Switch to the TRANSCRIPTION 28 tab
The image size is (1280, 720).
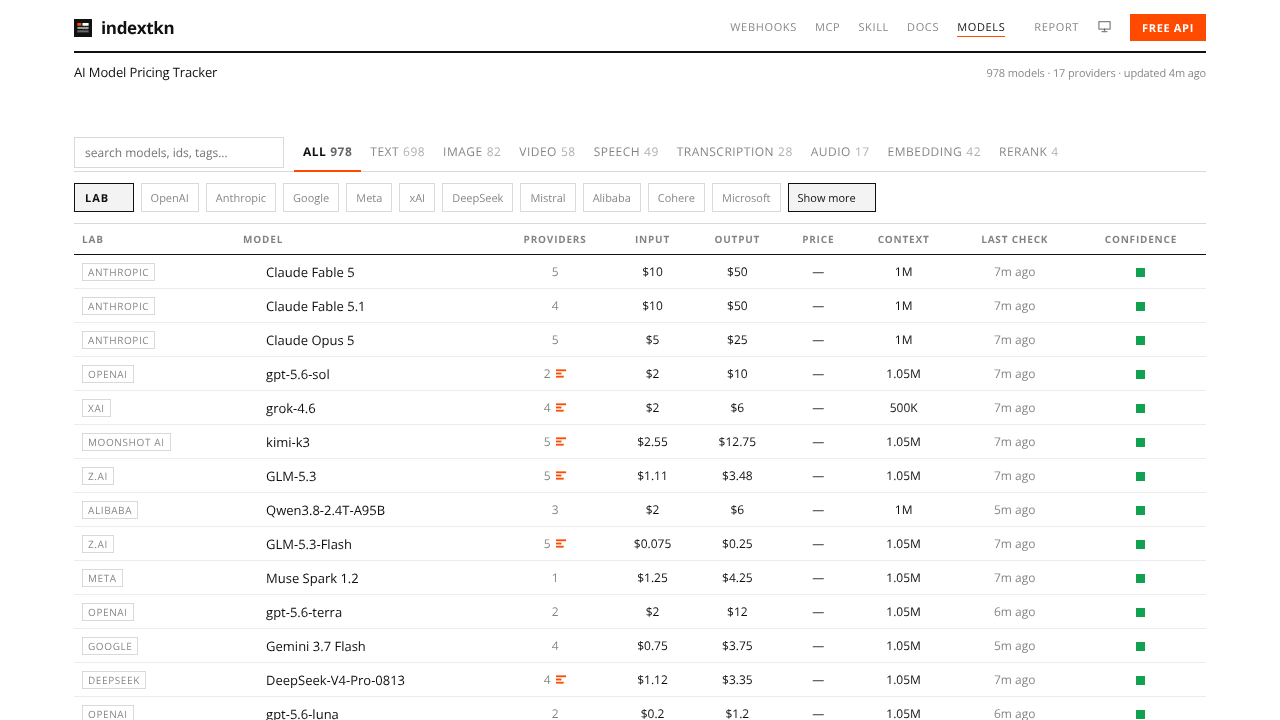click(734, 152)
